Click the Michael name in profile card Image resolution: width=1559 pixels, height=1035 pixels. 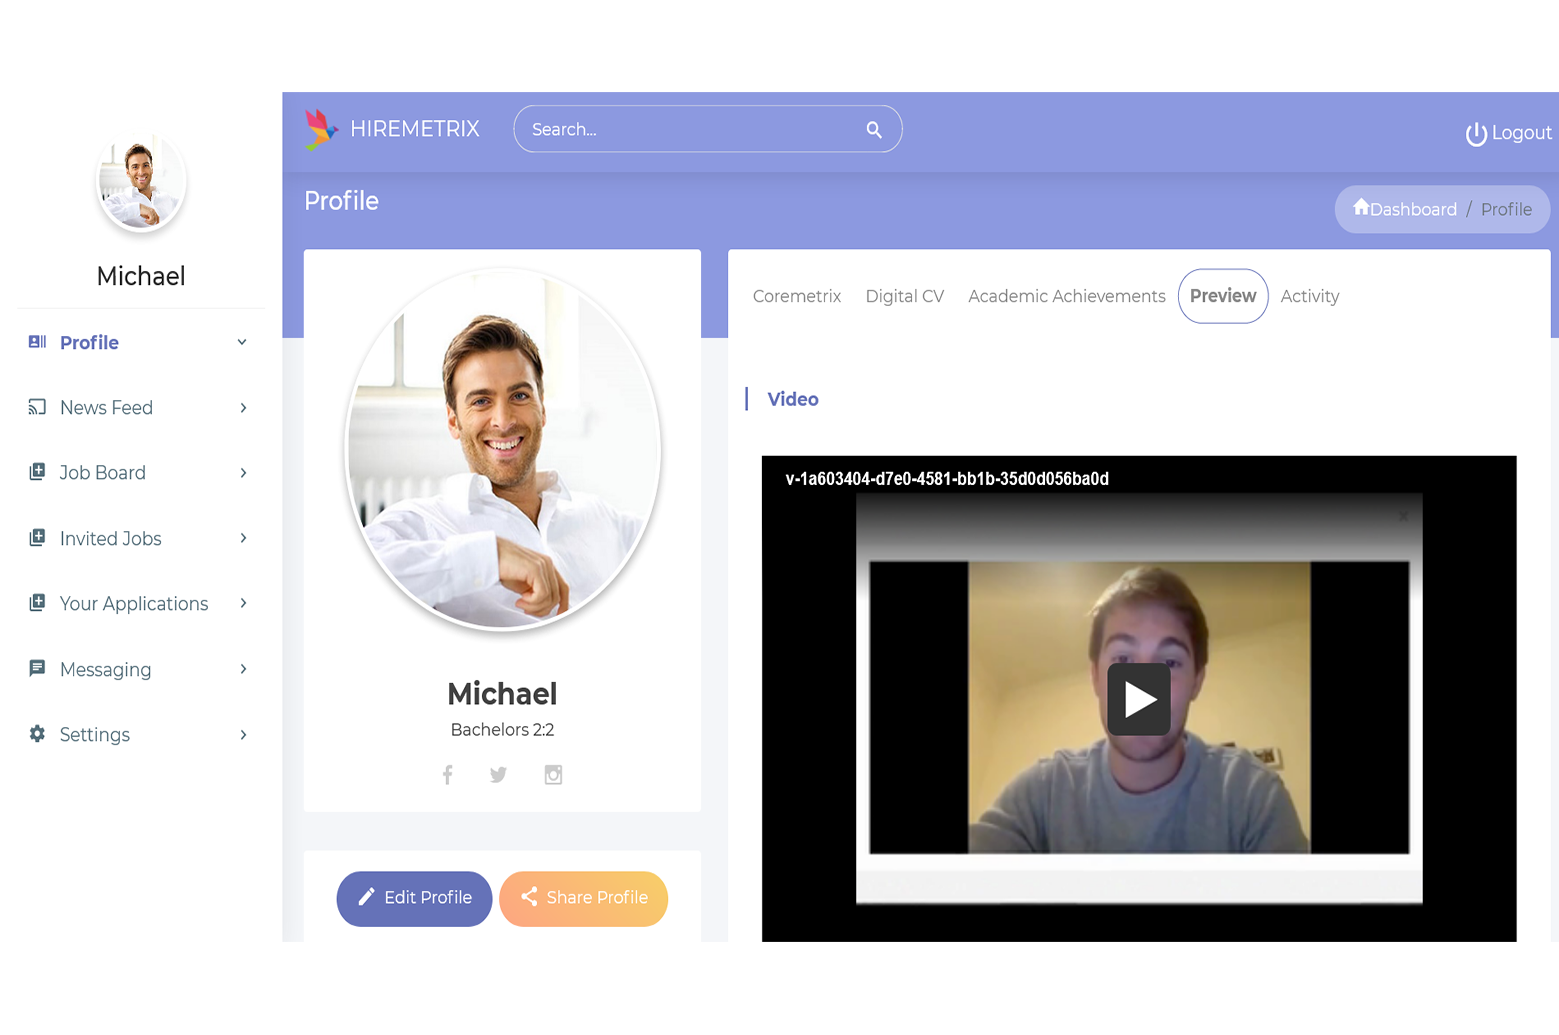[502, 694]
